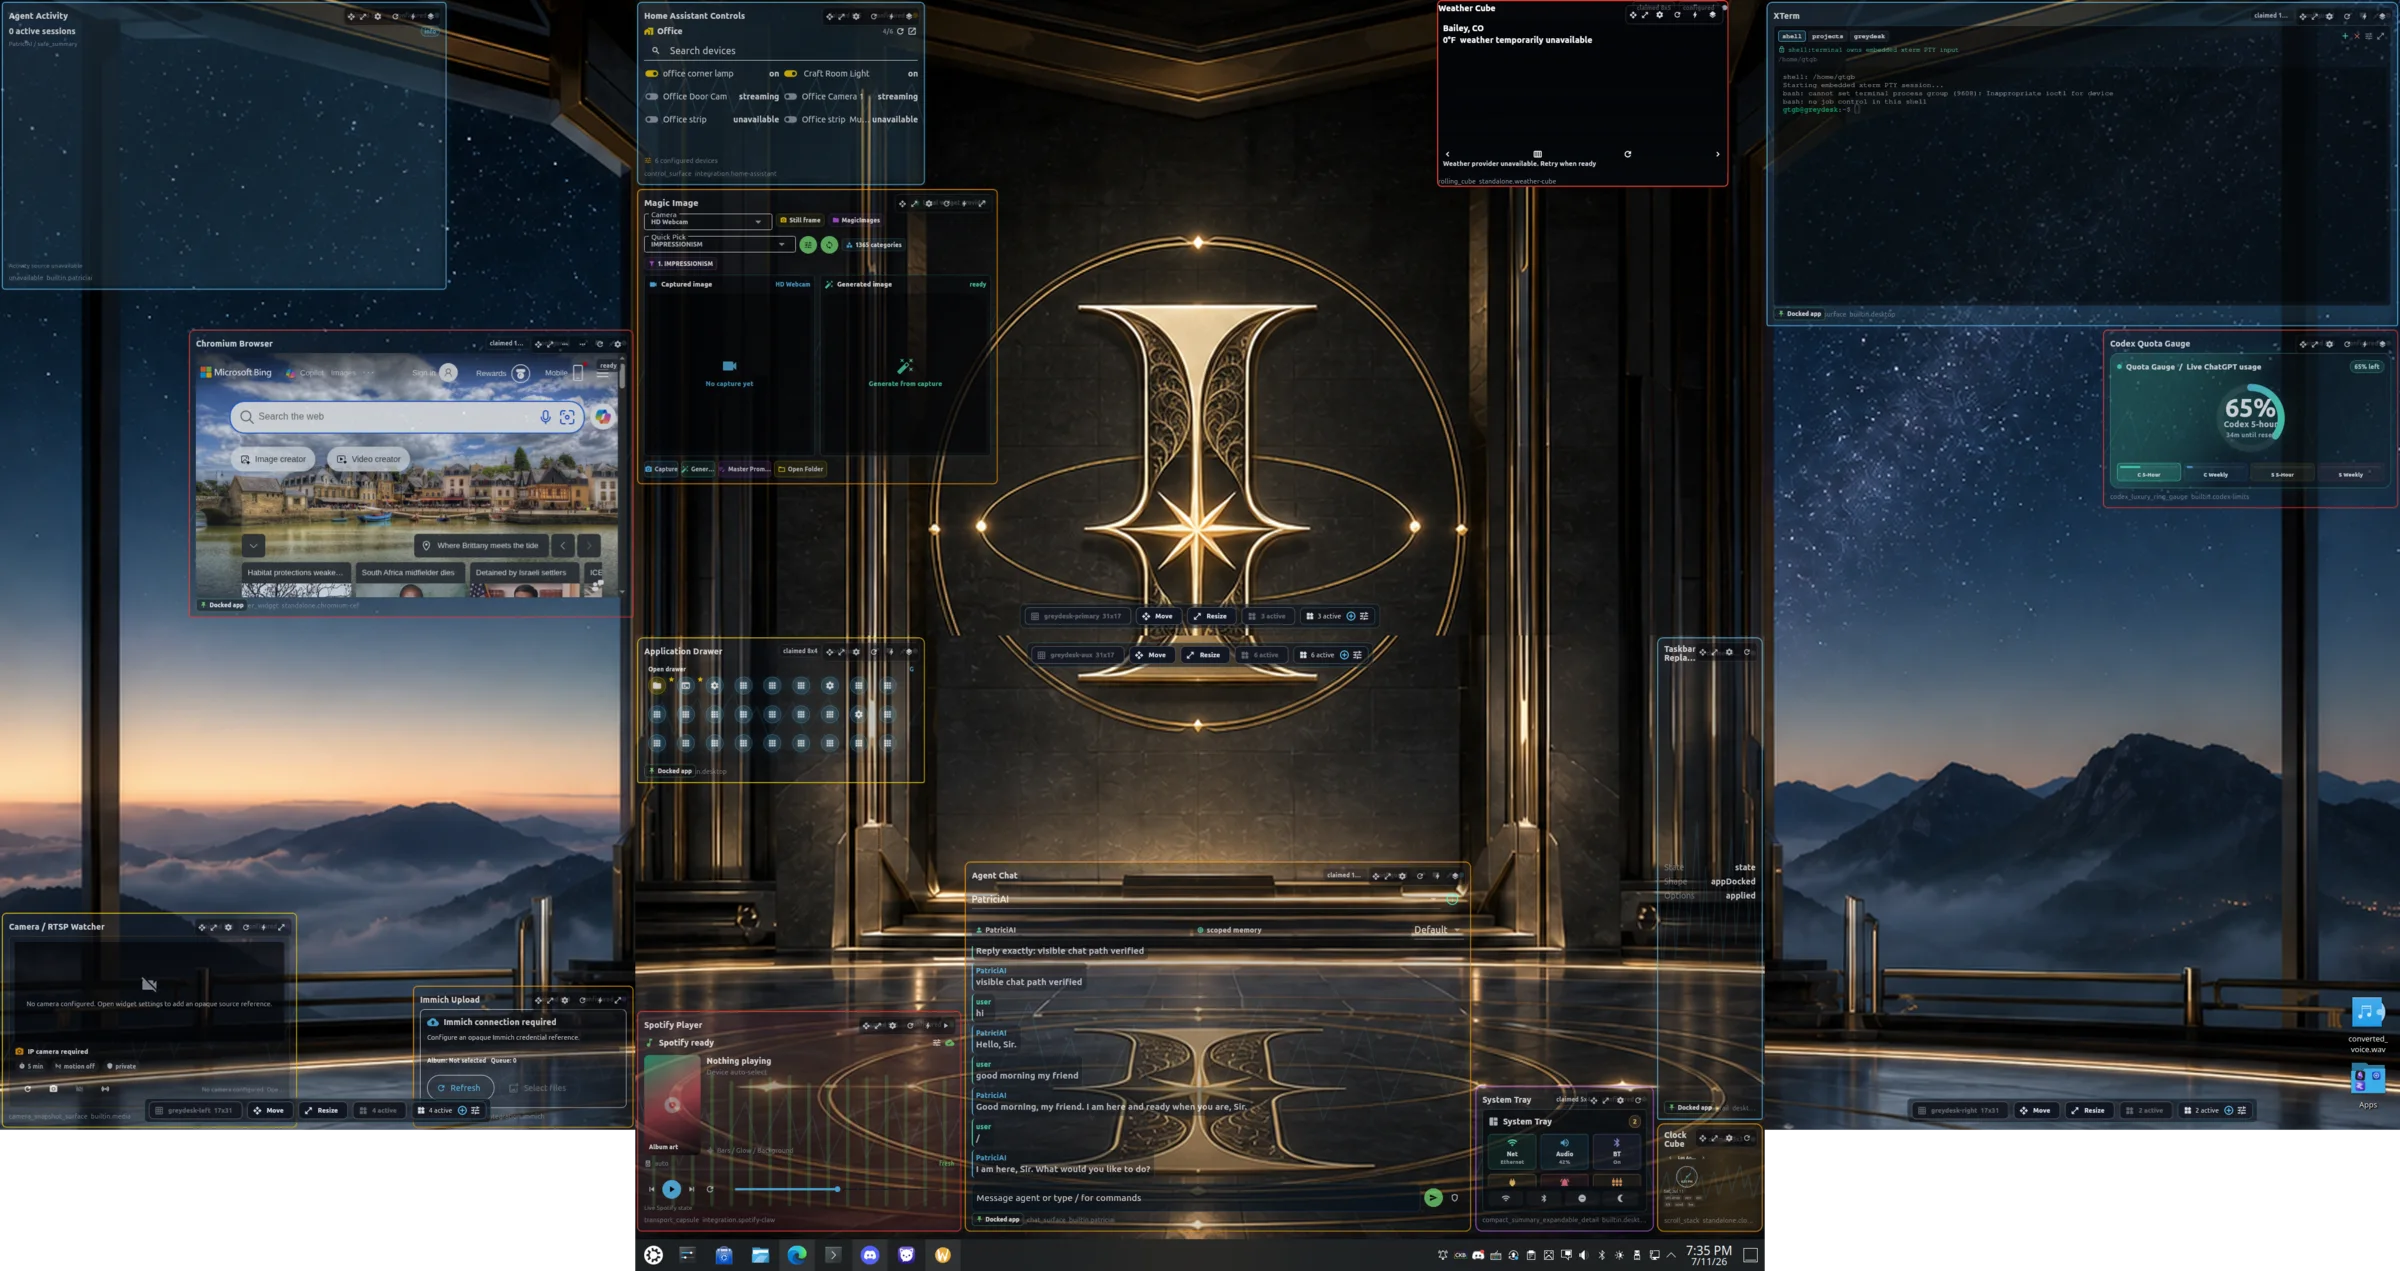Go to previous Weather Cube face arrow
Viewport: 2400px width, 1271px height.
[x=1448, y=154]
